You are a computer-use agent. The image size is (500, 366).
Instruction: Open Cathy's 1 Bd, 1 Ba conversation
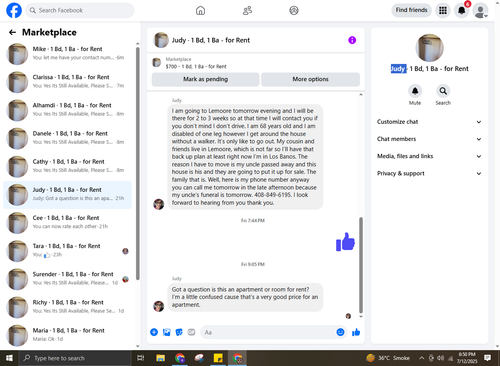[x=68, y=166]
